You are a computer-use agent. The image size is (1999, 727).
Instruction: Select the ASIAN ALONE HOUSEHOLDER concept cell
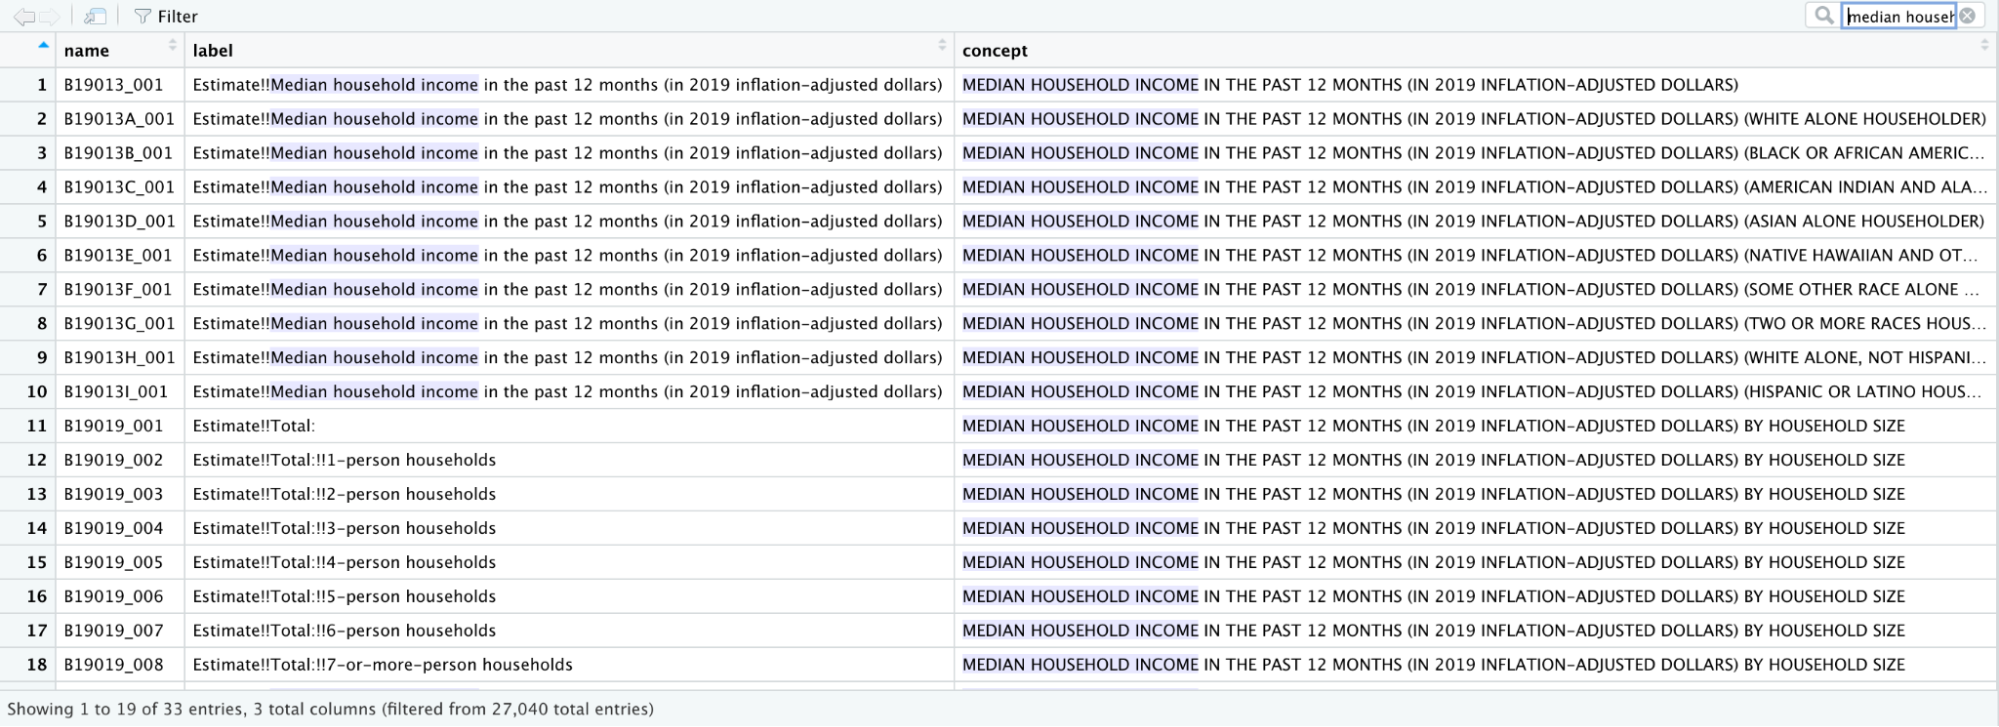[1472, 221]
